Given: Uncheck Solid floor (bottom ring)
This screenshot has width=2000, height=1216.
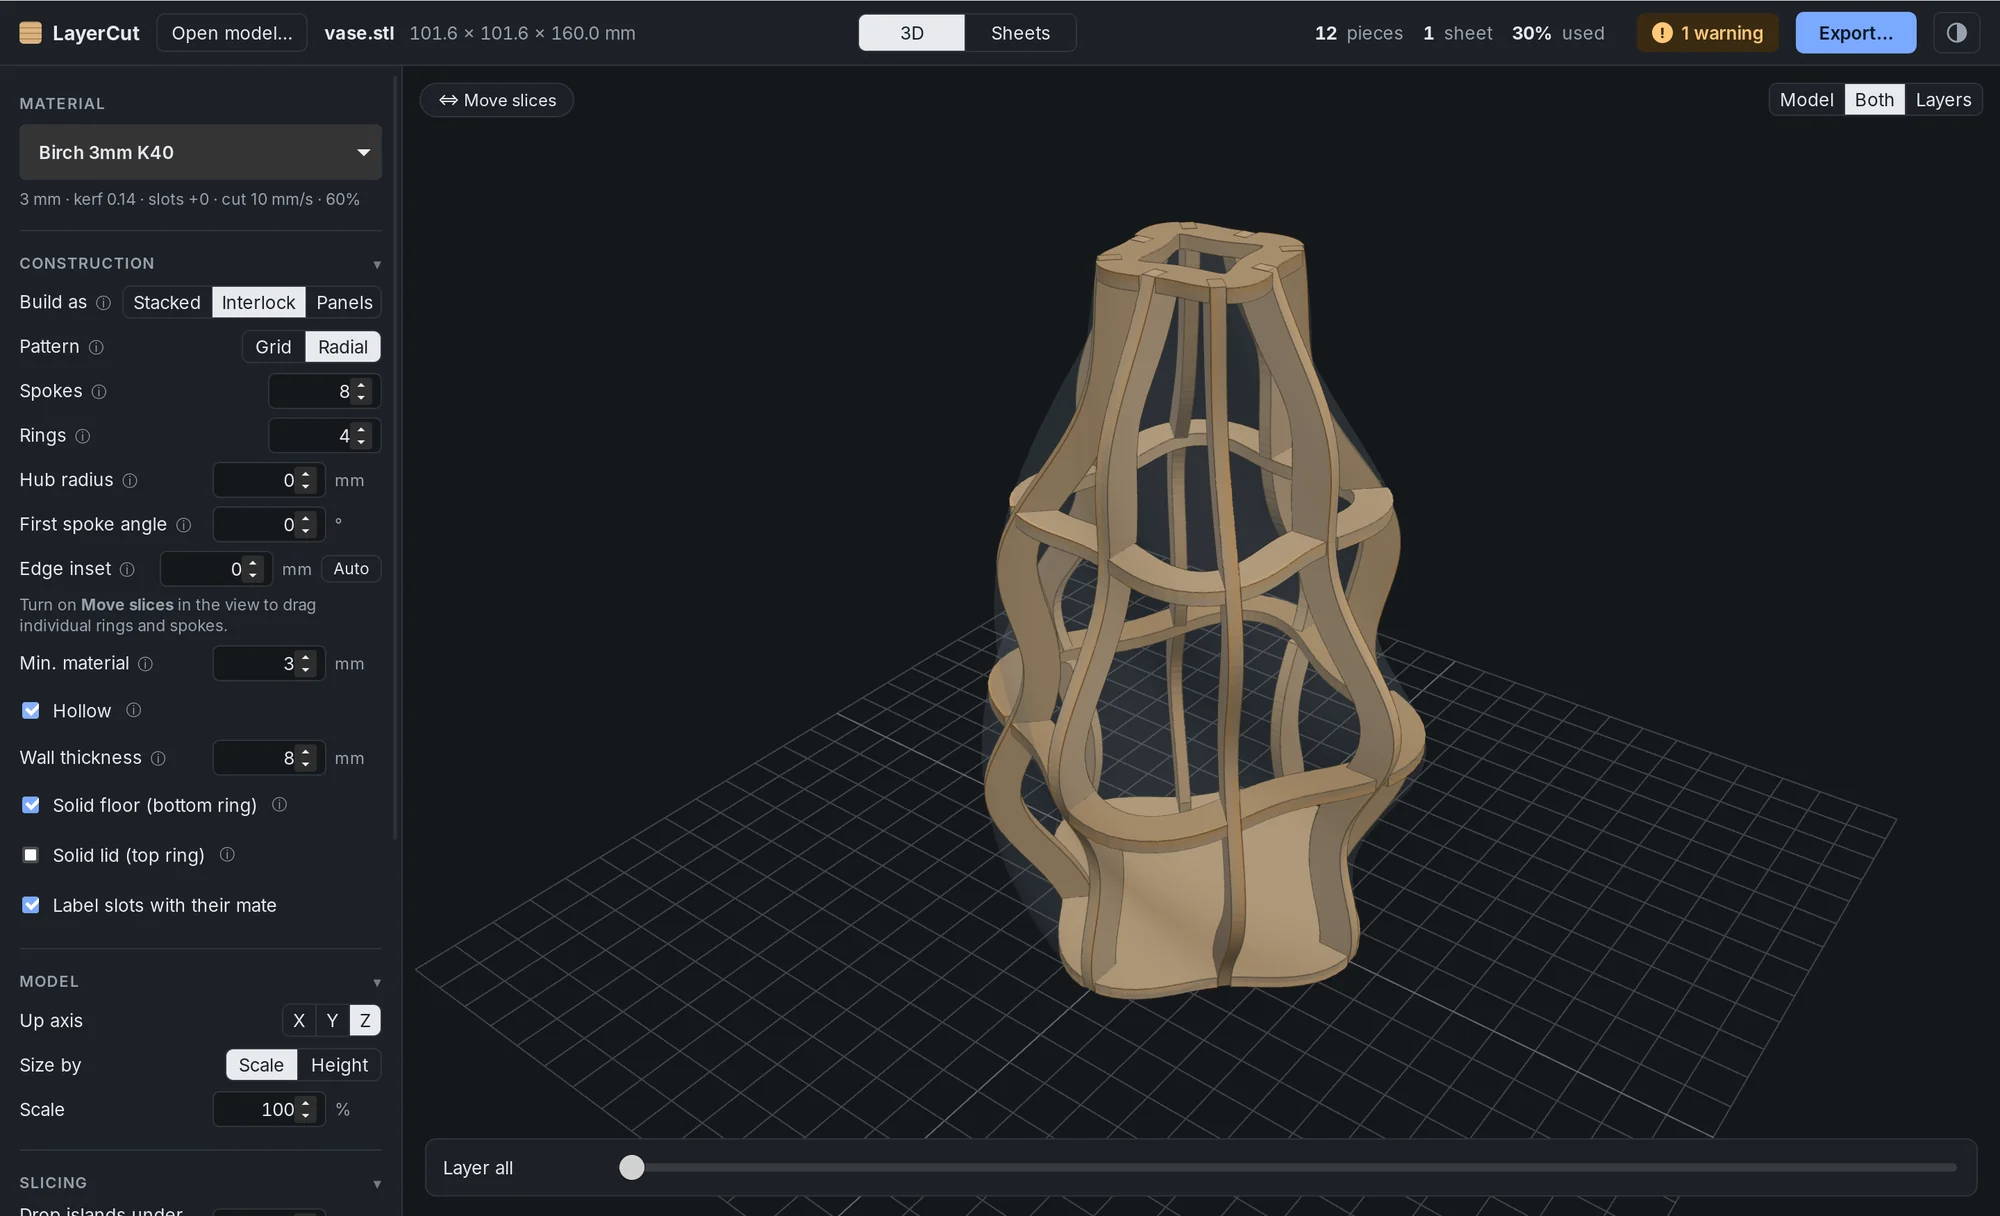Looking at the screenshot, I should point(31,805).
